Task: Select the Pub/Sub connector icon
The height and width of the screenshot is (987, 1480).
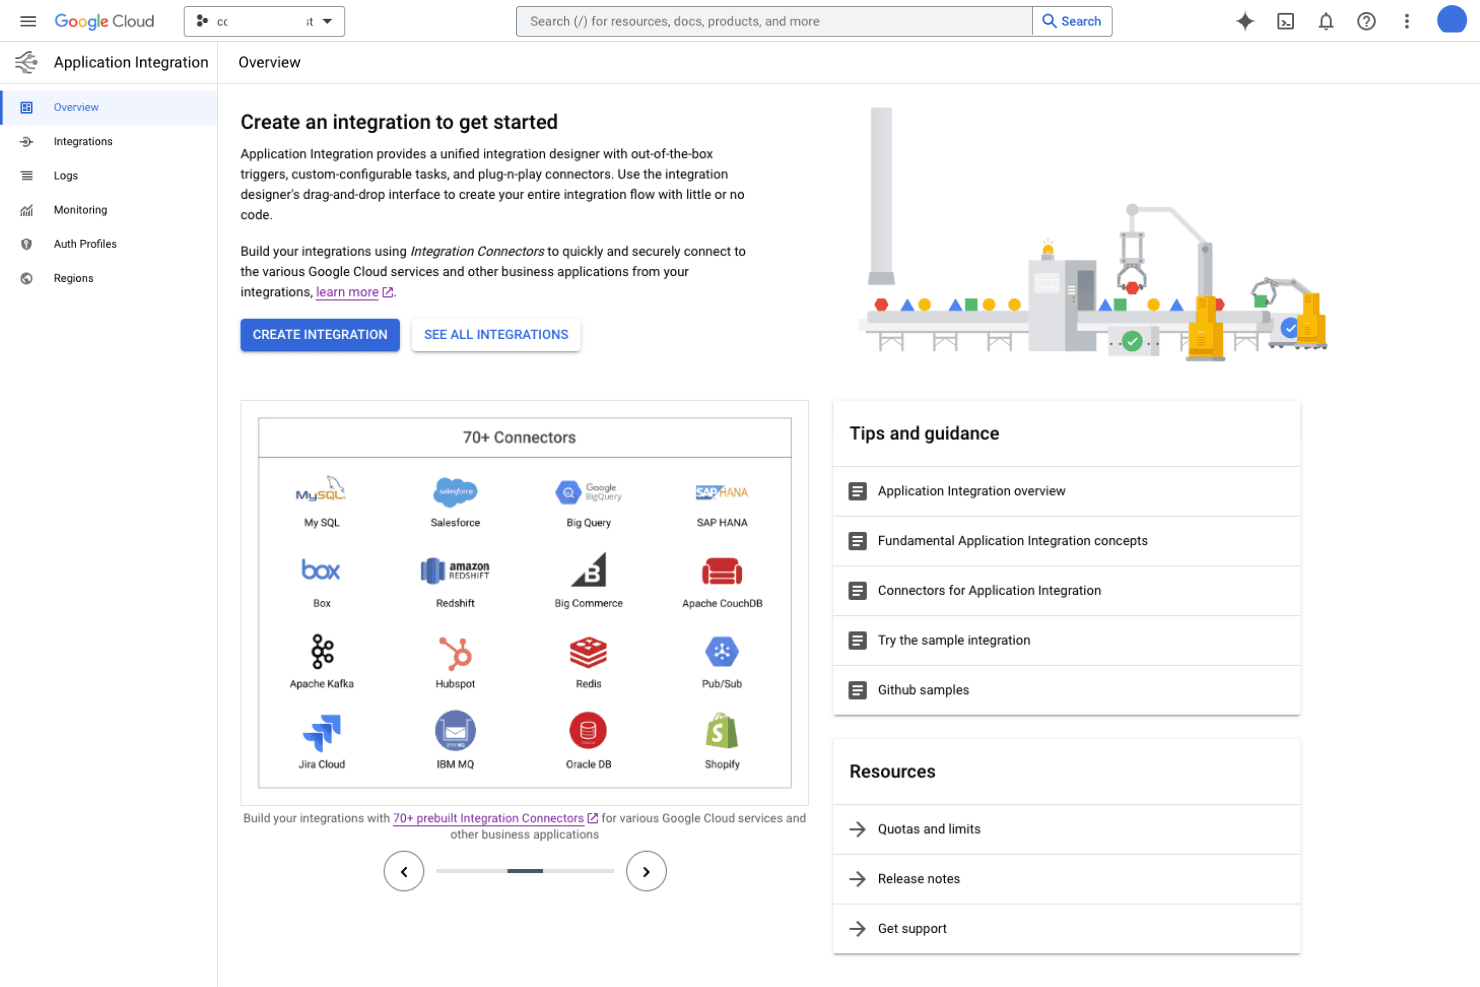Action: coord(722,652)
